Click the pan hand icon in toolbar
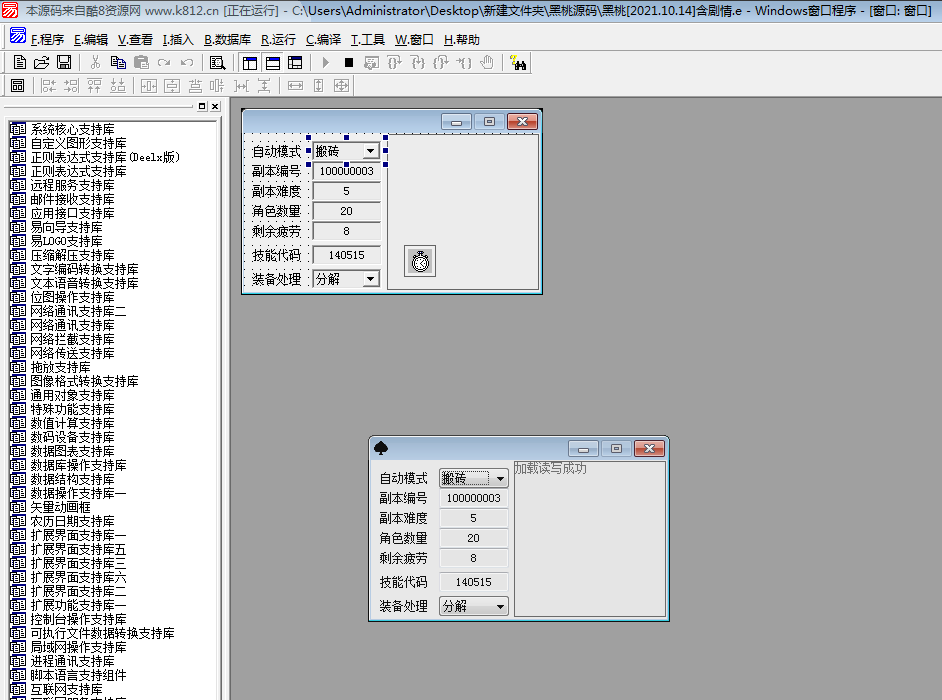Screen dimensions: 942x700 pos(487,63)
